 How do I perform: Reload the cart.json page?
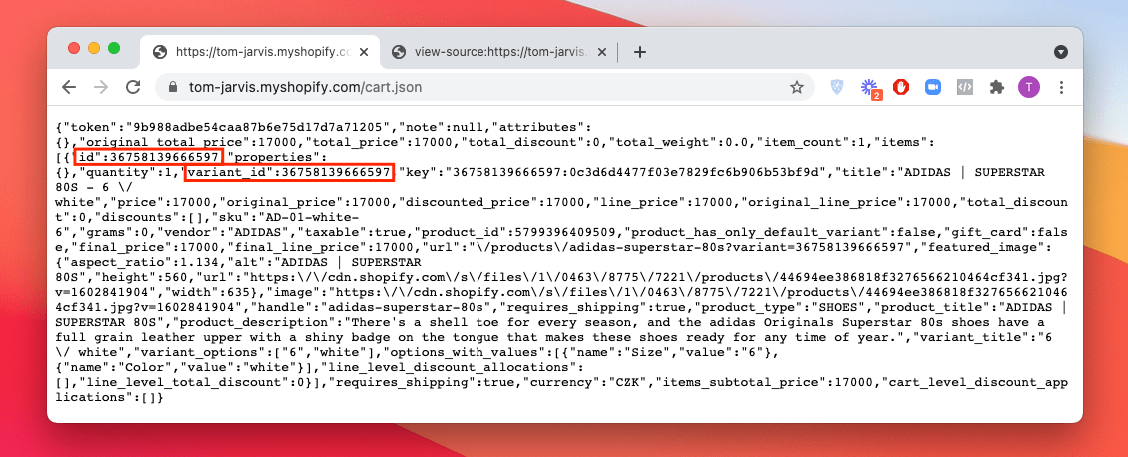[133, 87]
